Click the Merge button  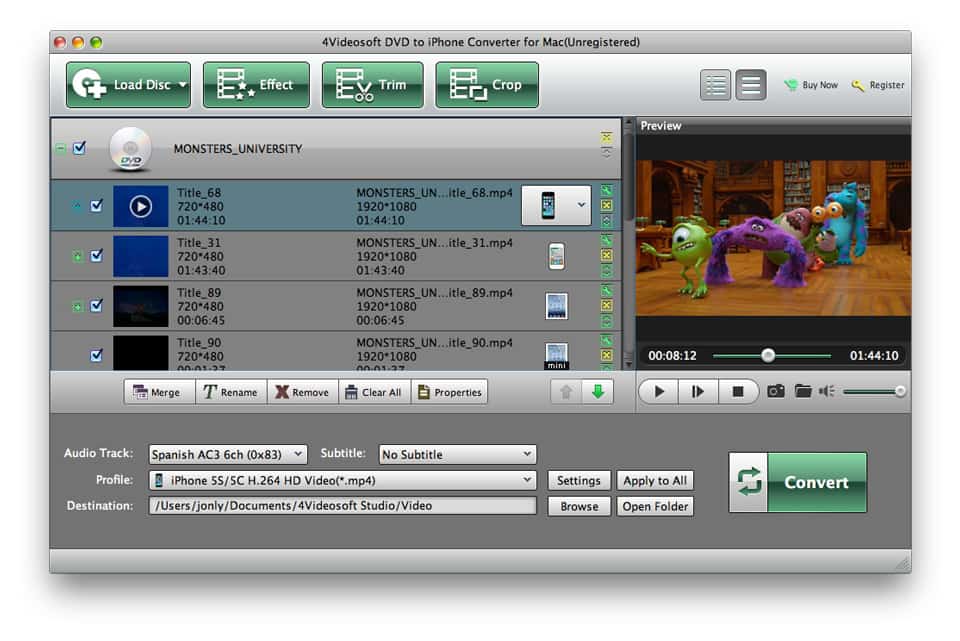159,392
